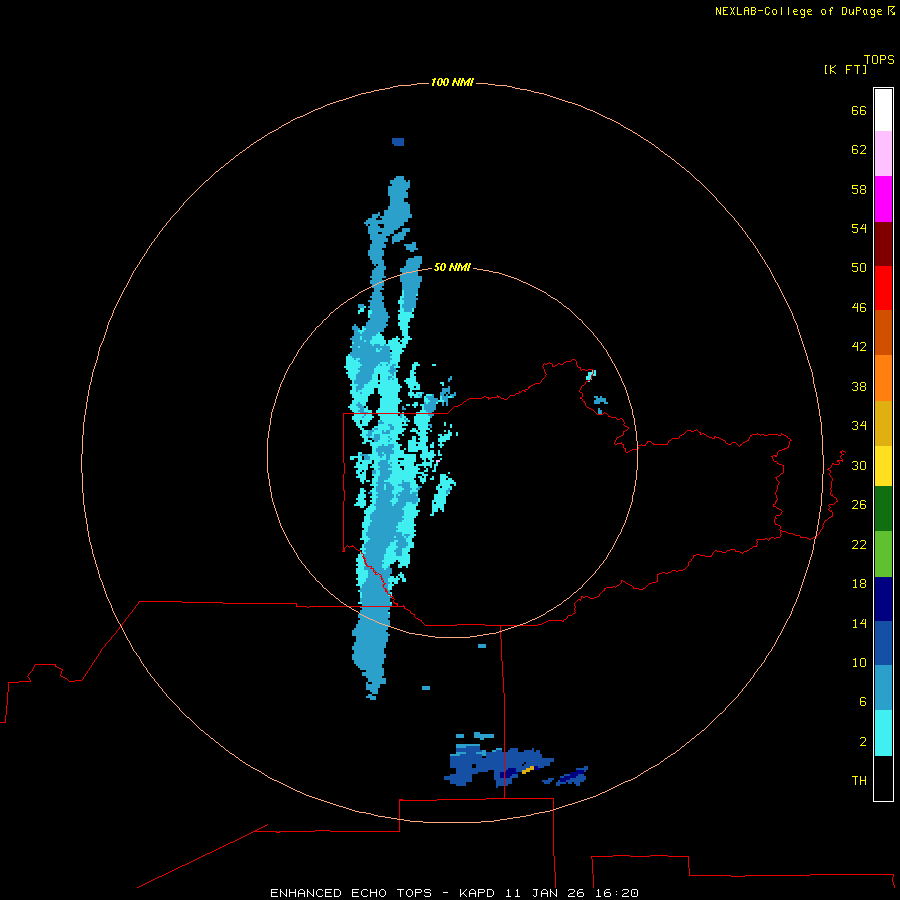Click the 58 legend value label
This screenshot has height=900, width=900.
[859, 189]
